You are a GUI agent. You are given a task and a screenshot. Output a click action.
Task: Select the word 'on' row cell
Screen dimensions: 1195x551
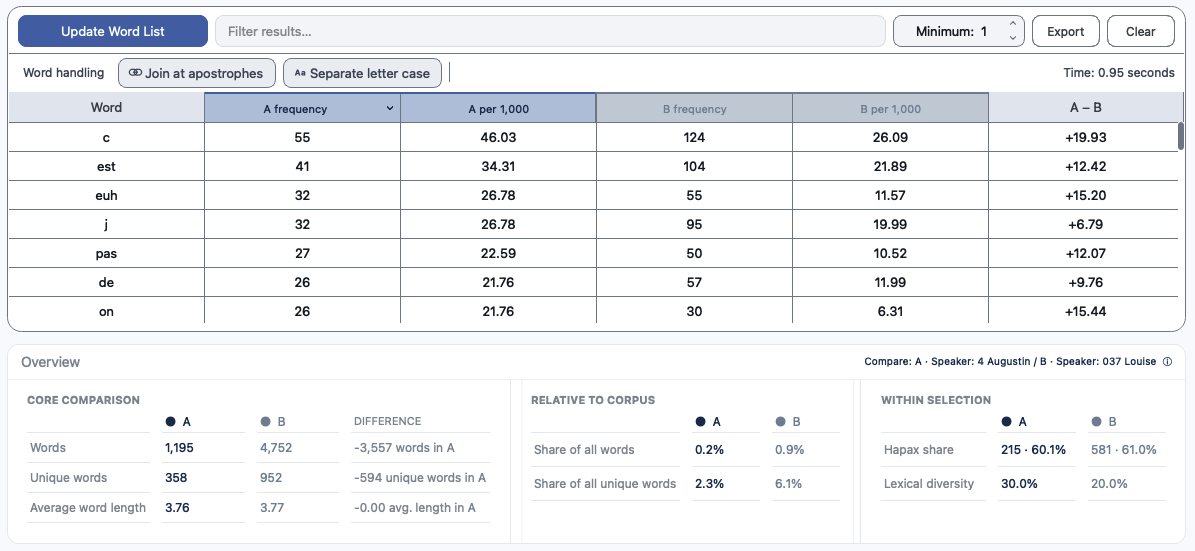106,311
